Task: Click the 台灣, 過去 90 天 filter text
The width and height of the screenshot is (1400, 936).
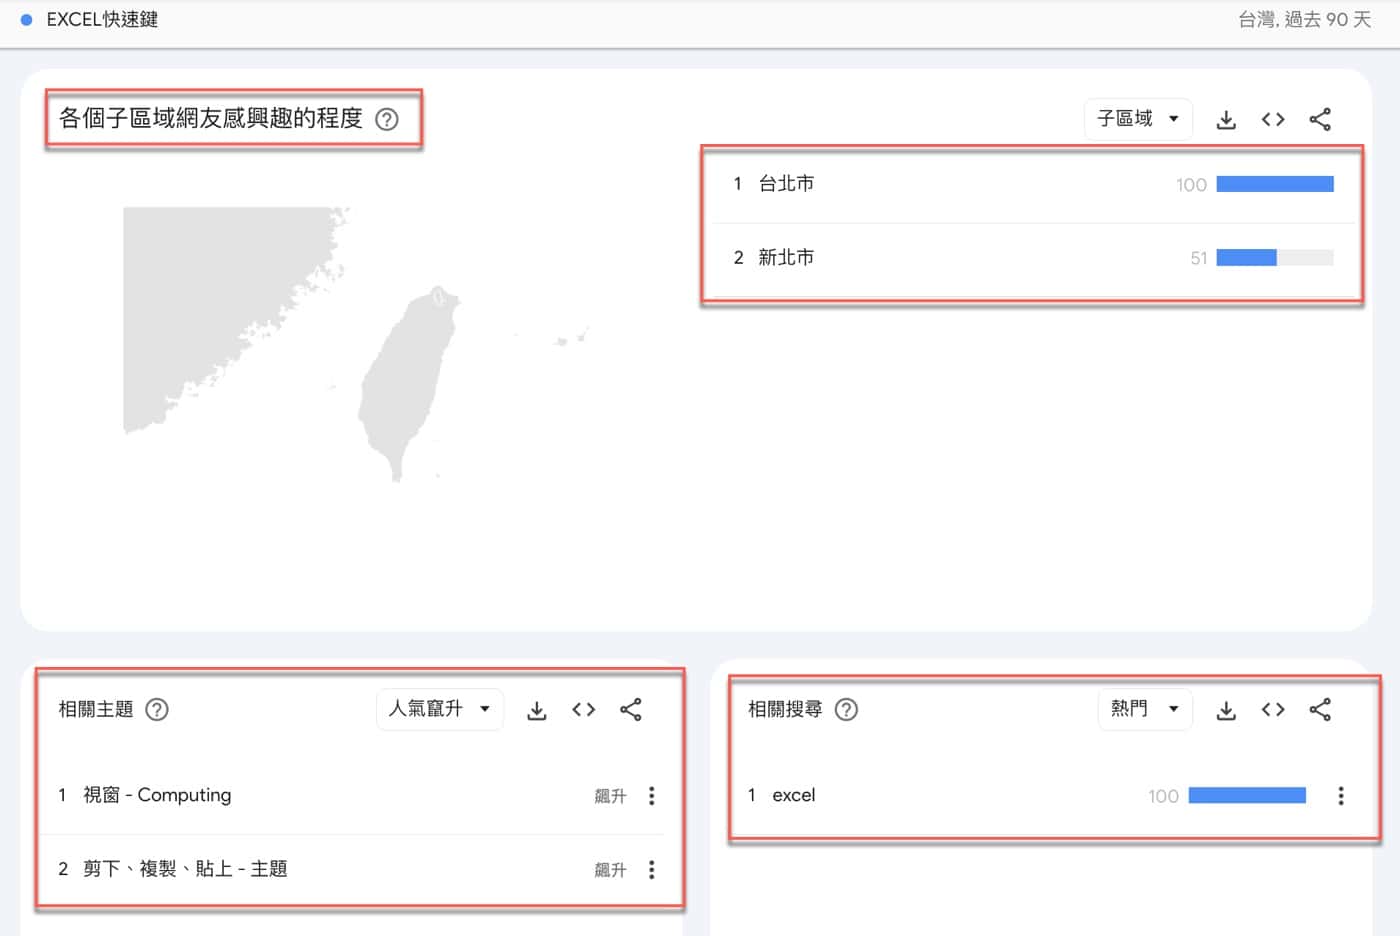Action: (x=1304, y=20)
